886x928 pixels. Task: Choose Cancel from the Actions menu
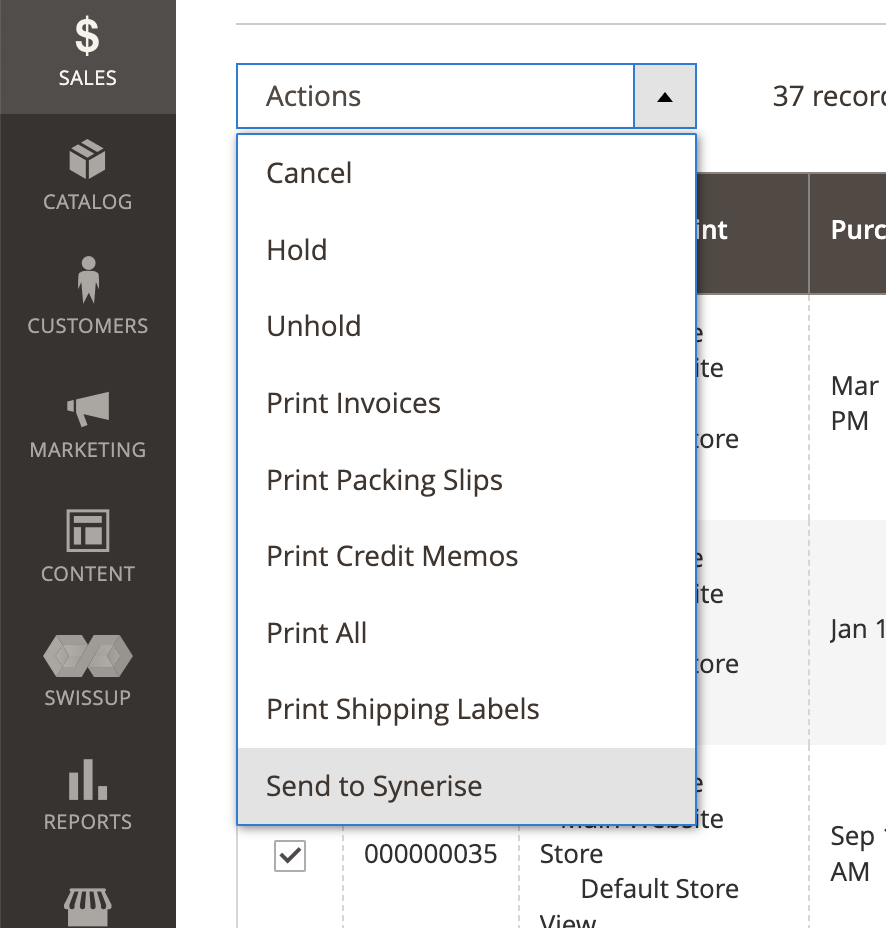coord(309,173)
